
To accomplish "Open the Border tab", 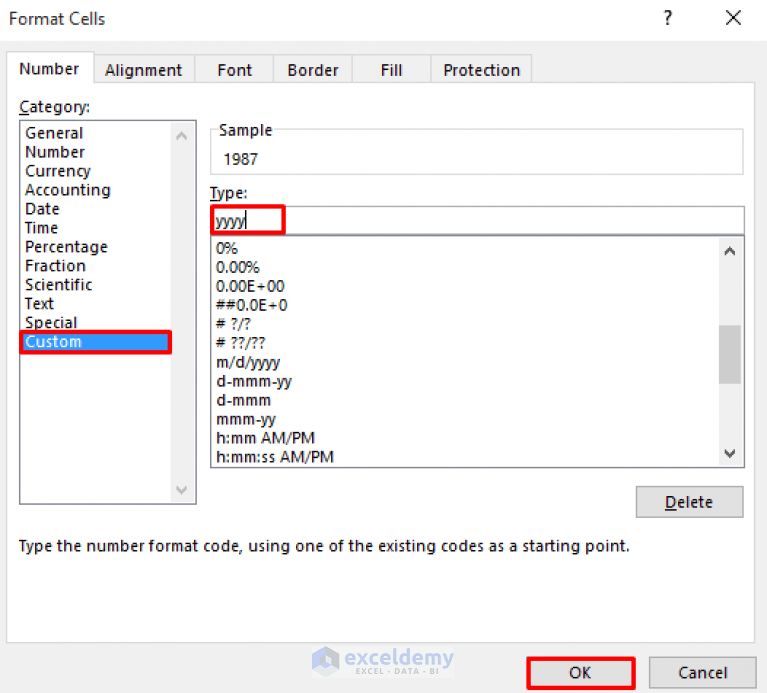I will click(x=313, y=70).
